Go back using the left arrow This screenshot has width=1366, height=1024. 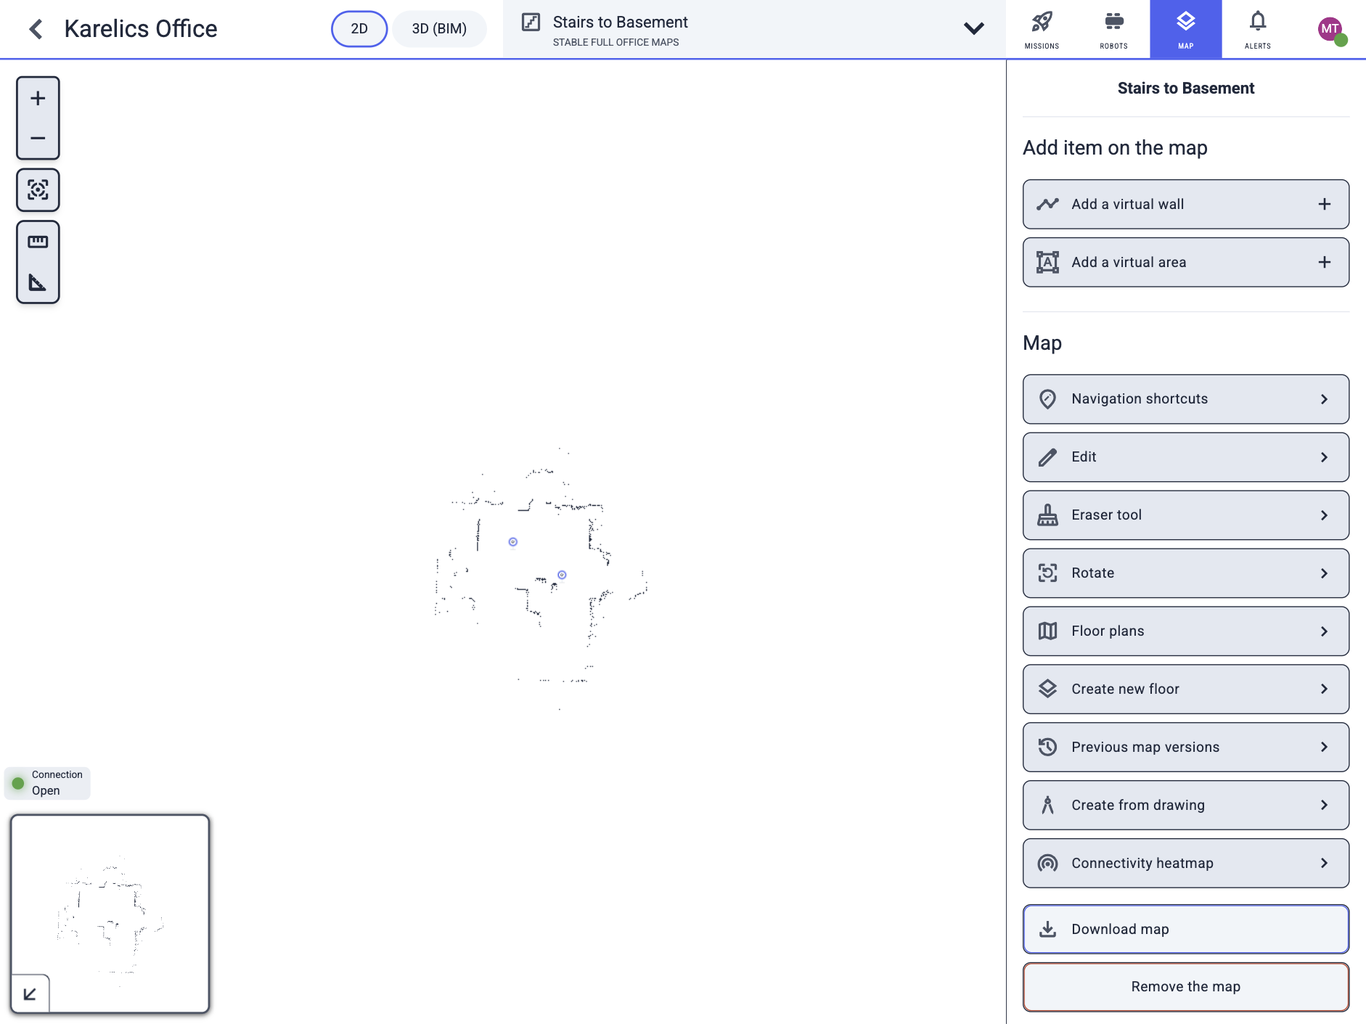pos(36,29)
